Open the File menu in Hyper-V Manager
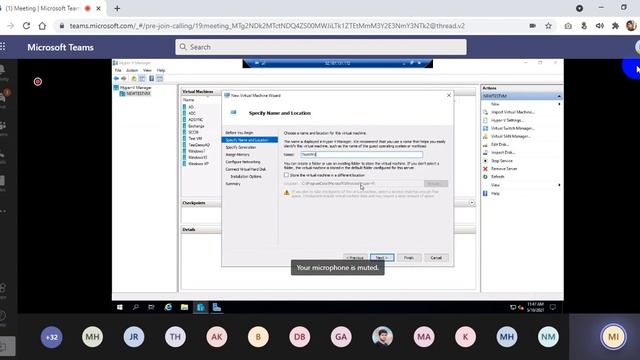This screenshot has width=640, height=360. pyautogui.click(x=118, y=70)
